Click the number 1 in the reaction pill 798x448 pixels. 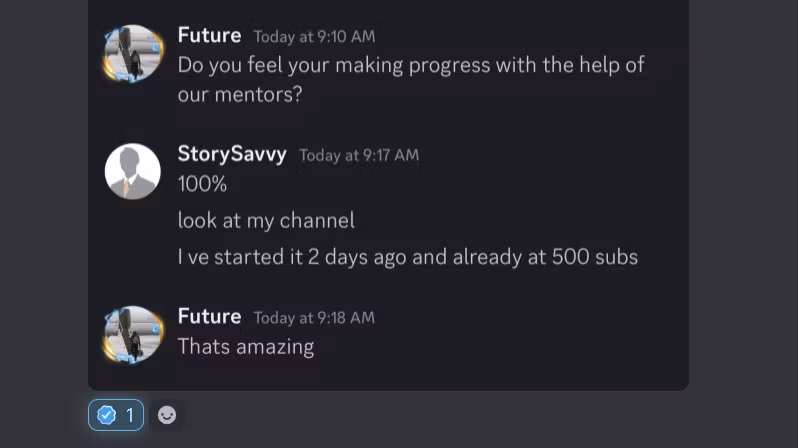coord(129,415)
